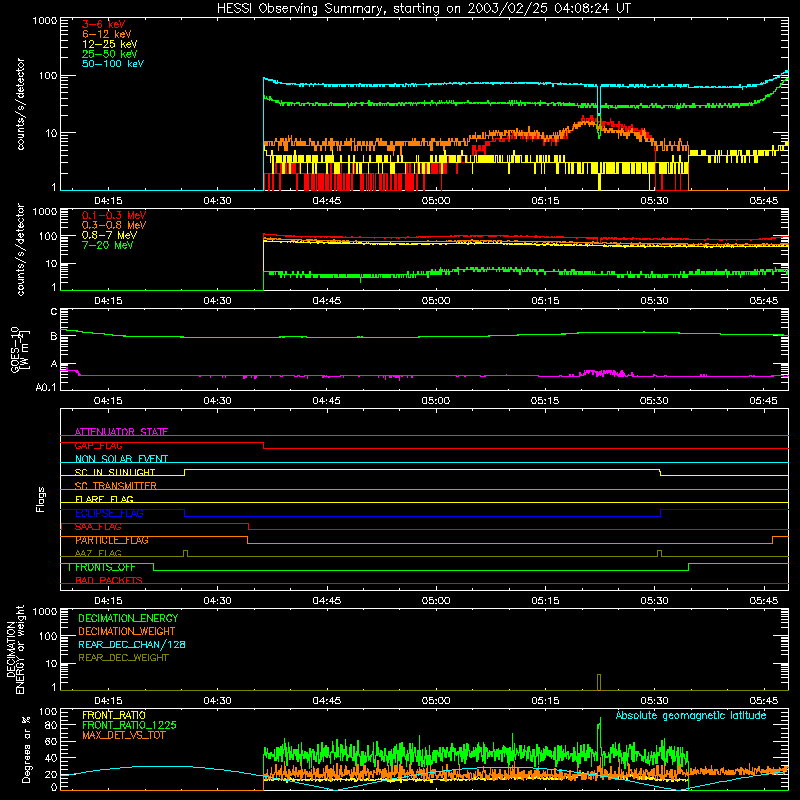This screenshot has width=800, height=800.
Task: Select the GAP_FLAG label
Action: click(98, 445)
